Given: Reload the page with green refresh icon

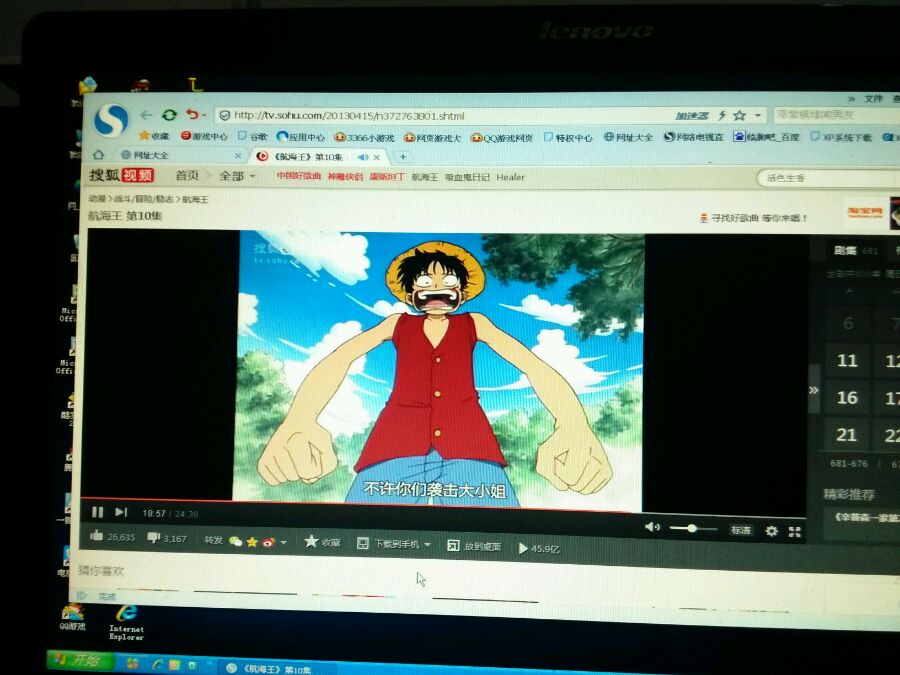Looking at the screenshot, I should [x=169, y=115].
